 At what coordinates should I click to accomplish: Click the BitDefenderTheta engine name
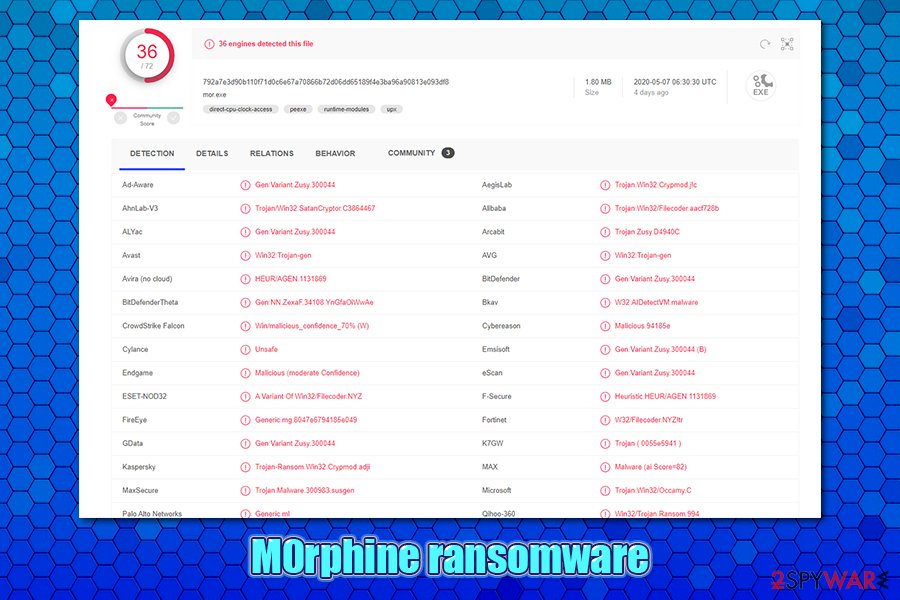[150, 303]
